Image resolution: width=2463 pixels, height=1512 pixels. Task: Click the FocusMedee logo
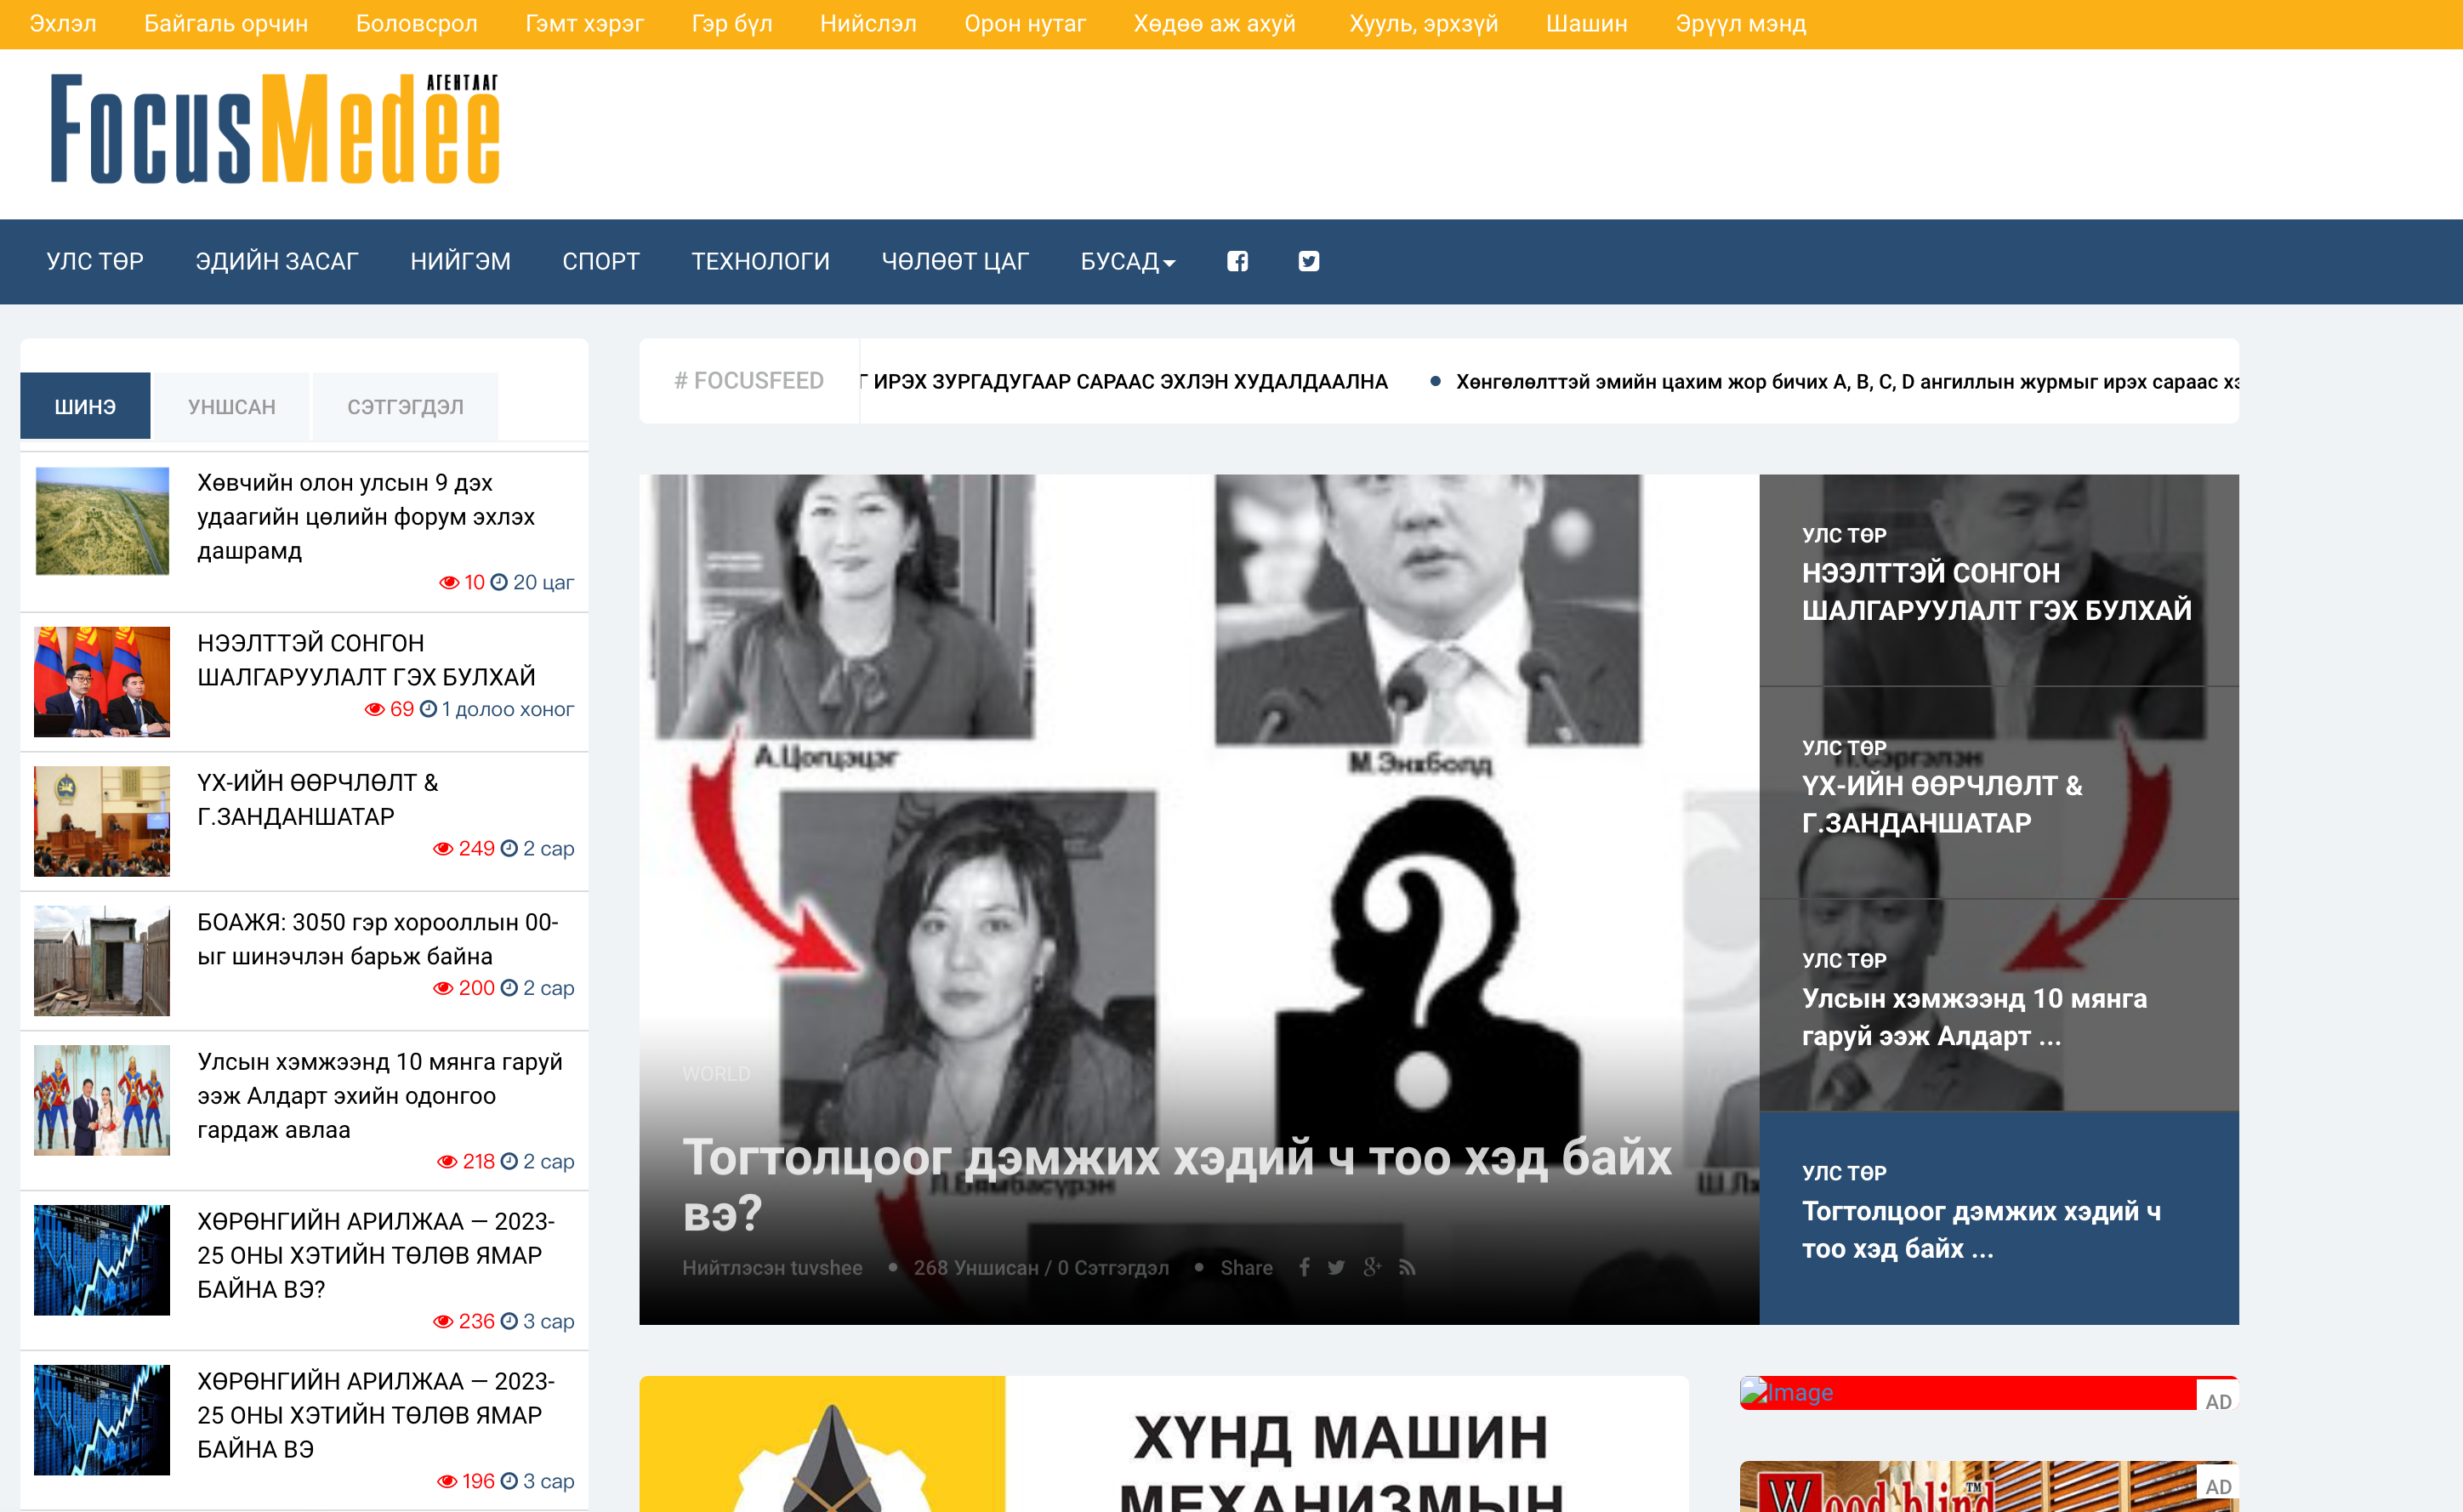[x=275, y=130]
